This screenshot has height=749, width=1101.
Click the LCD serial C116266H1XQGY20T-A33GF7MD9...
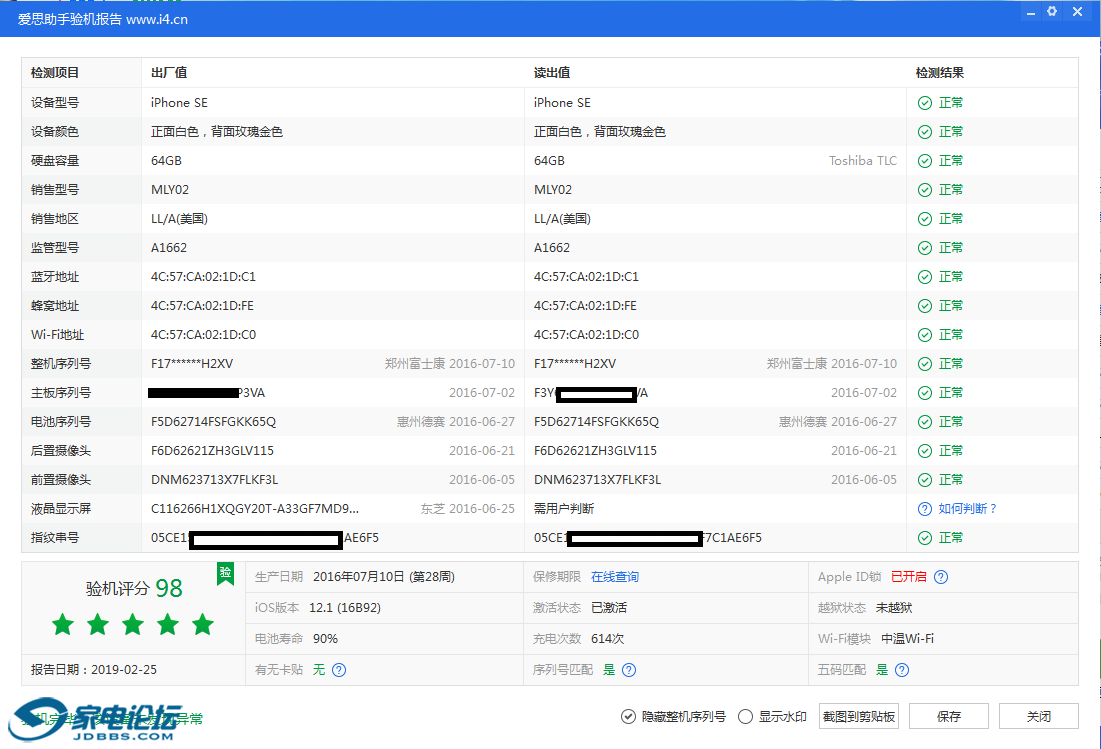255,509
